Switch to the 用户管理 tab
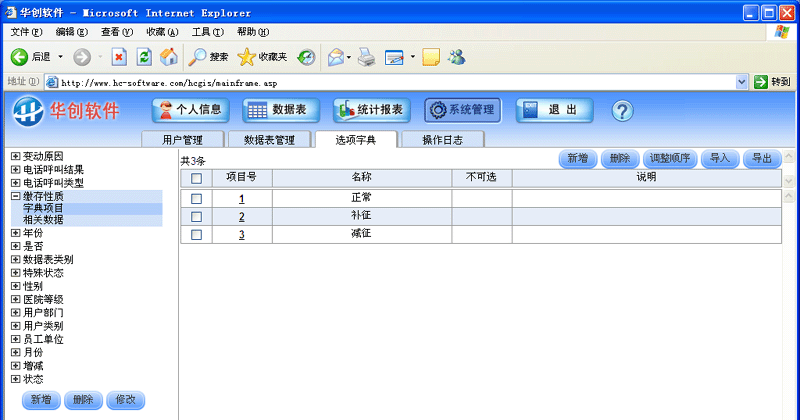The image size is (800, 420). coord(183,139)
